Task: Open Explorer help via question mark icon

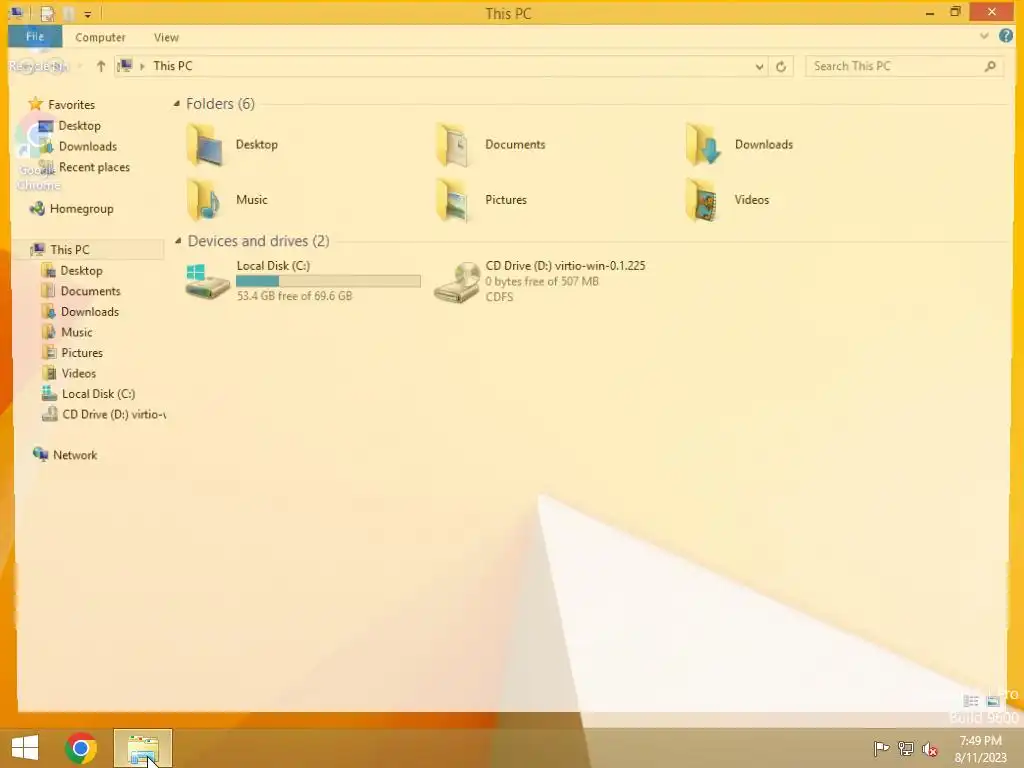Action: (1006, 36)
